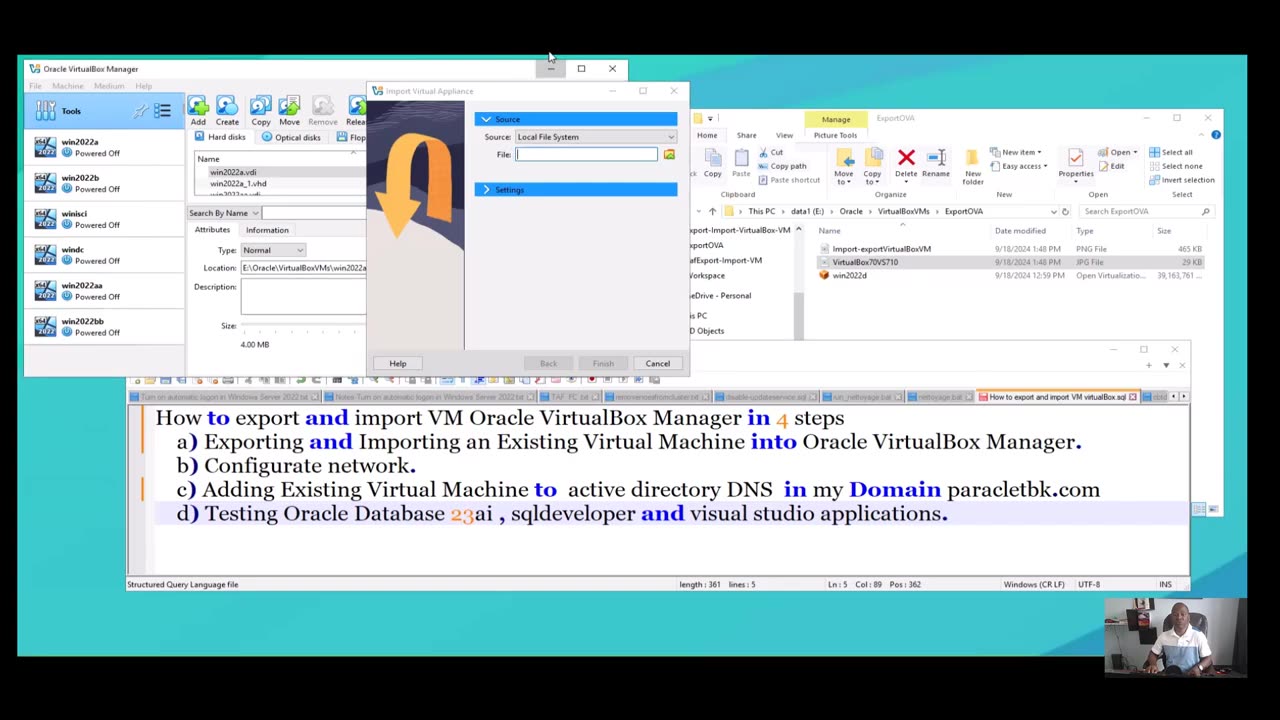
Task: Pin the Tools entry with the pin icon
Action: (141, 111)
